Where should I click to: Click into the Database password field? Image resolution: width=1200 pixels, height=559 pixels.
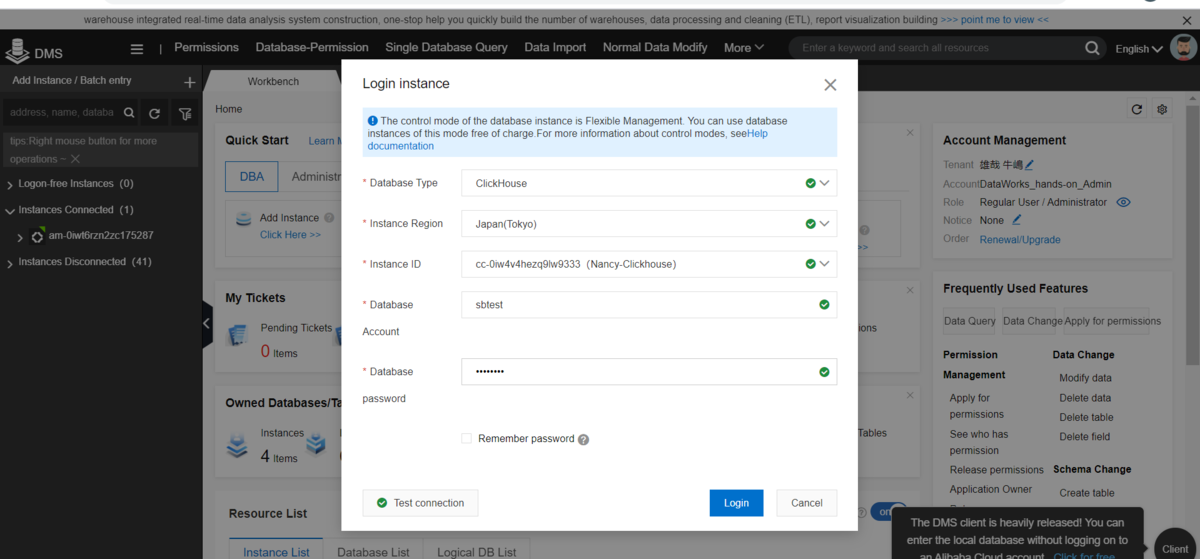coord(648,372)
